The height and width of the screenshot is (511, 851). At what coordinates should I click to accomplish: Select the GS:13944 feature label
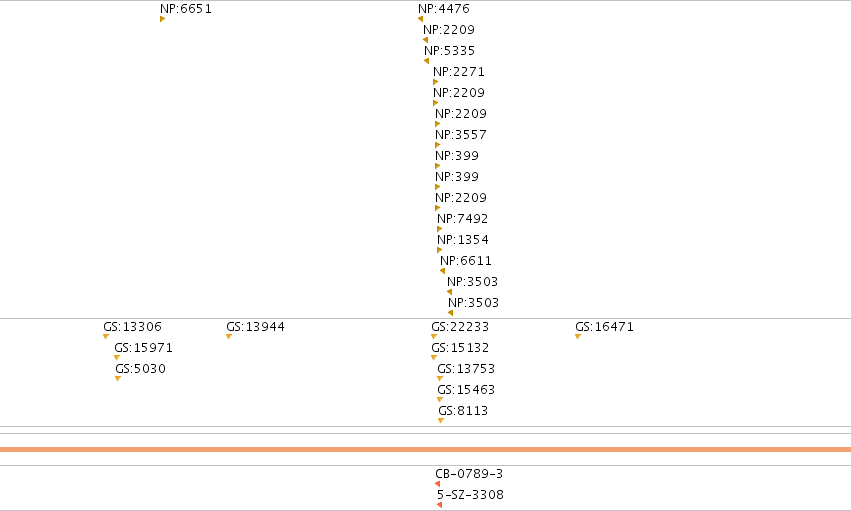255,327
